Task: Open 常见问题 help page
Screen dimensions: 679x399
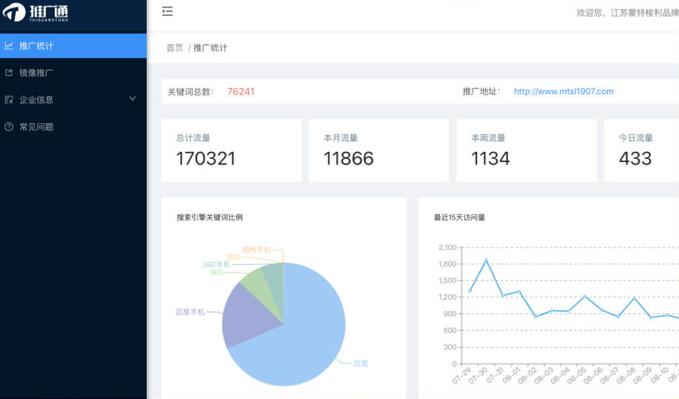Action: (73, 127)
